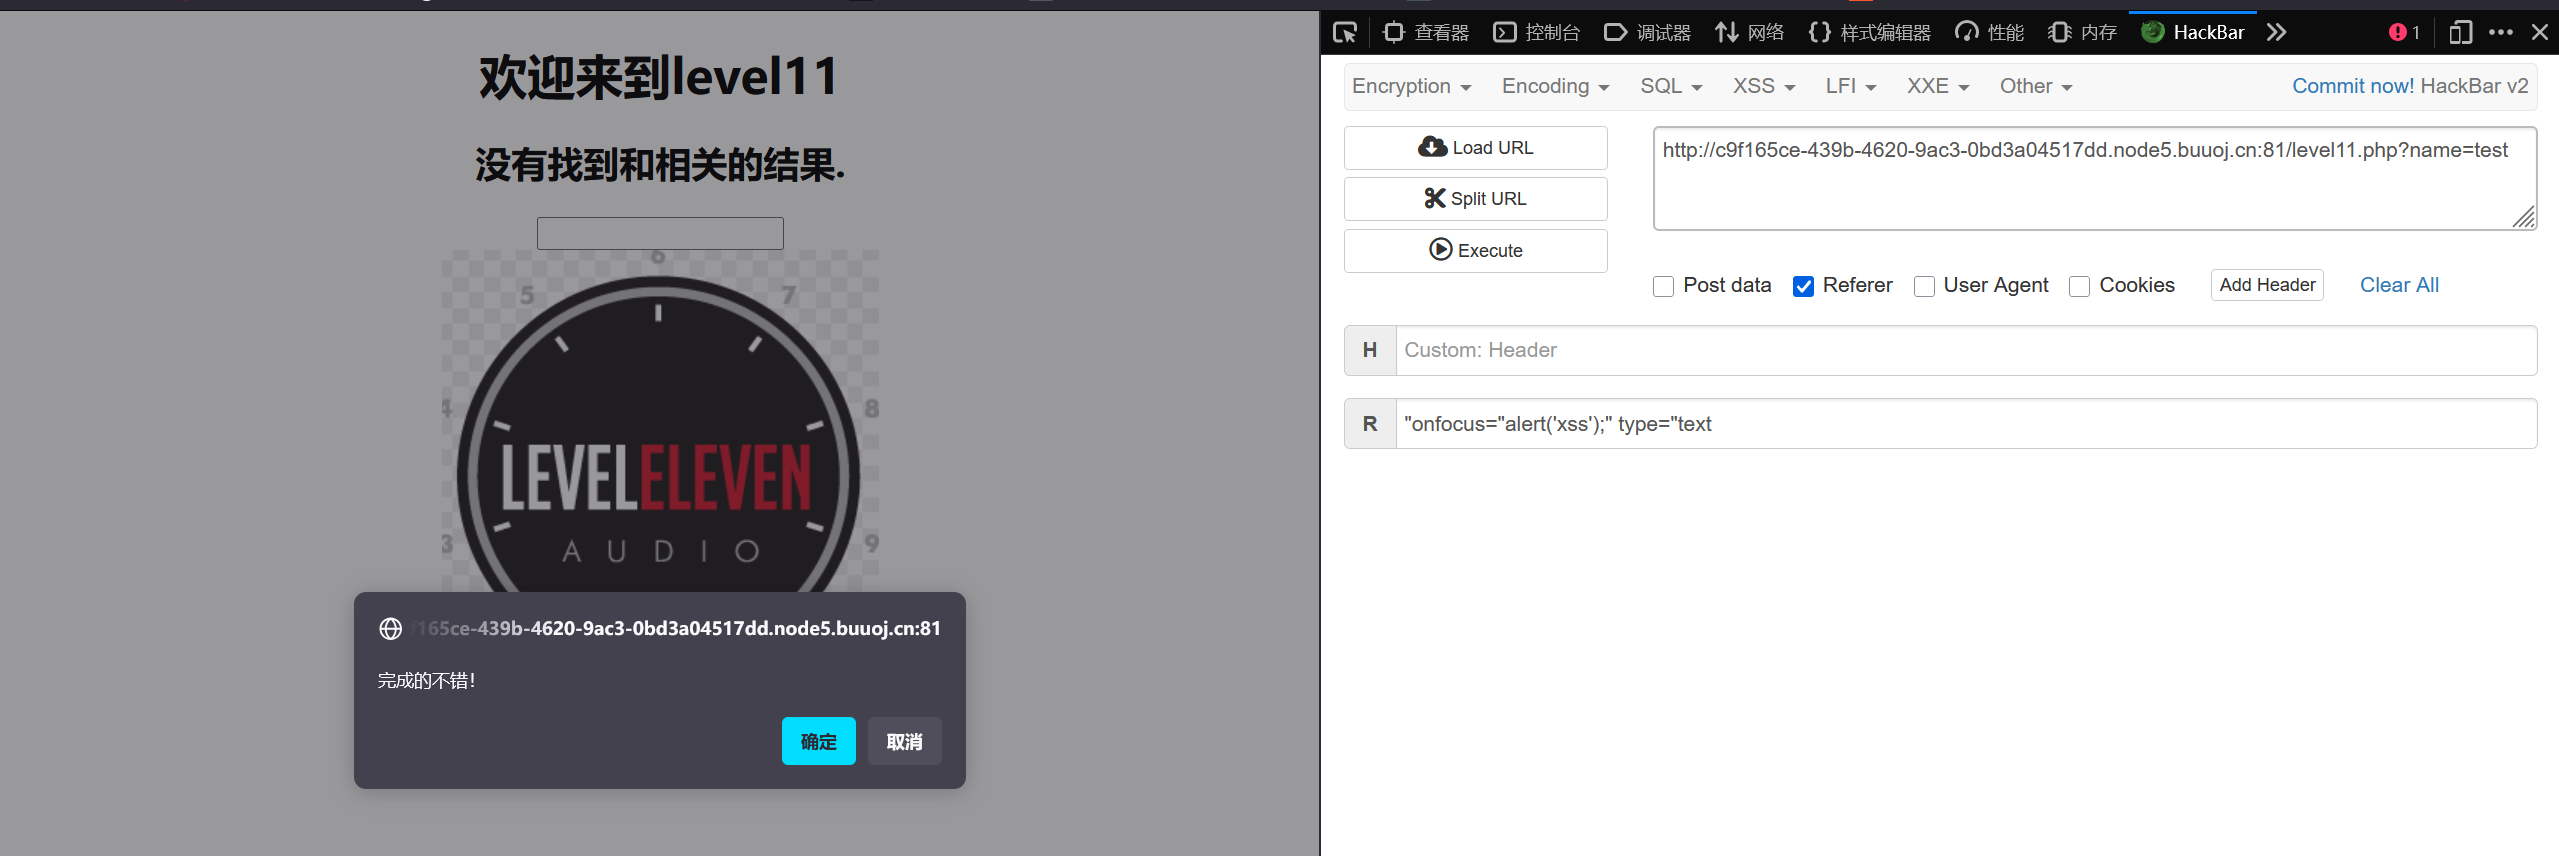Click the element picker icon in devtools
The image size is (2559, 856).
click(1345, 33)
